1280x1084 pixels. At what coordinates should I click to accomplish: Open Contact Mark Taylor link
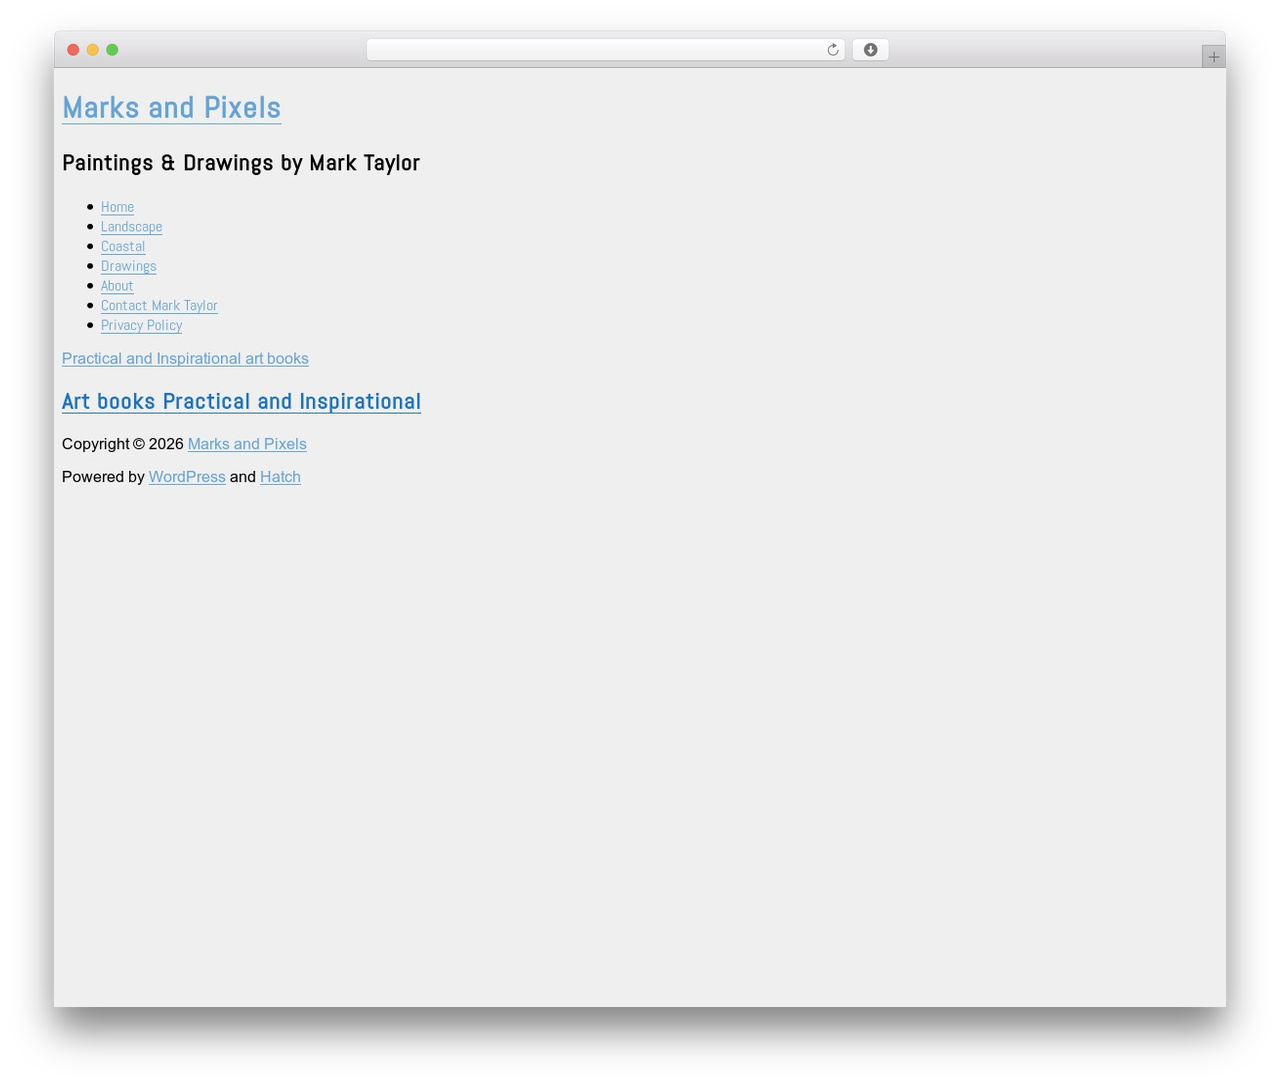pos(159,305)
